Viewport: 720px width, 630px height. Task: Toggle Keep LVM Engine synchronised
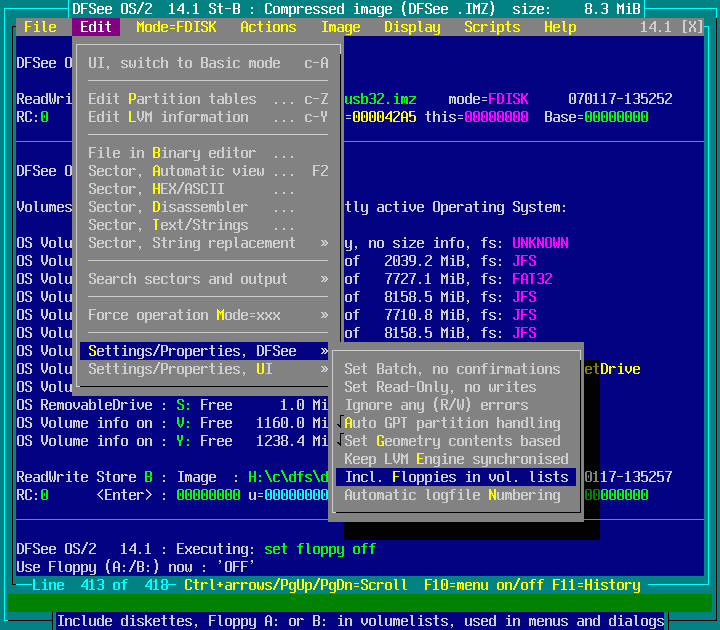[456, 459]
